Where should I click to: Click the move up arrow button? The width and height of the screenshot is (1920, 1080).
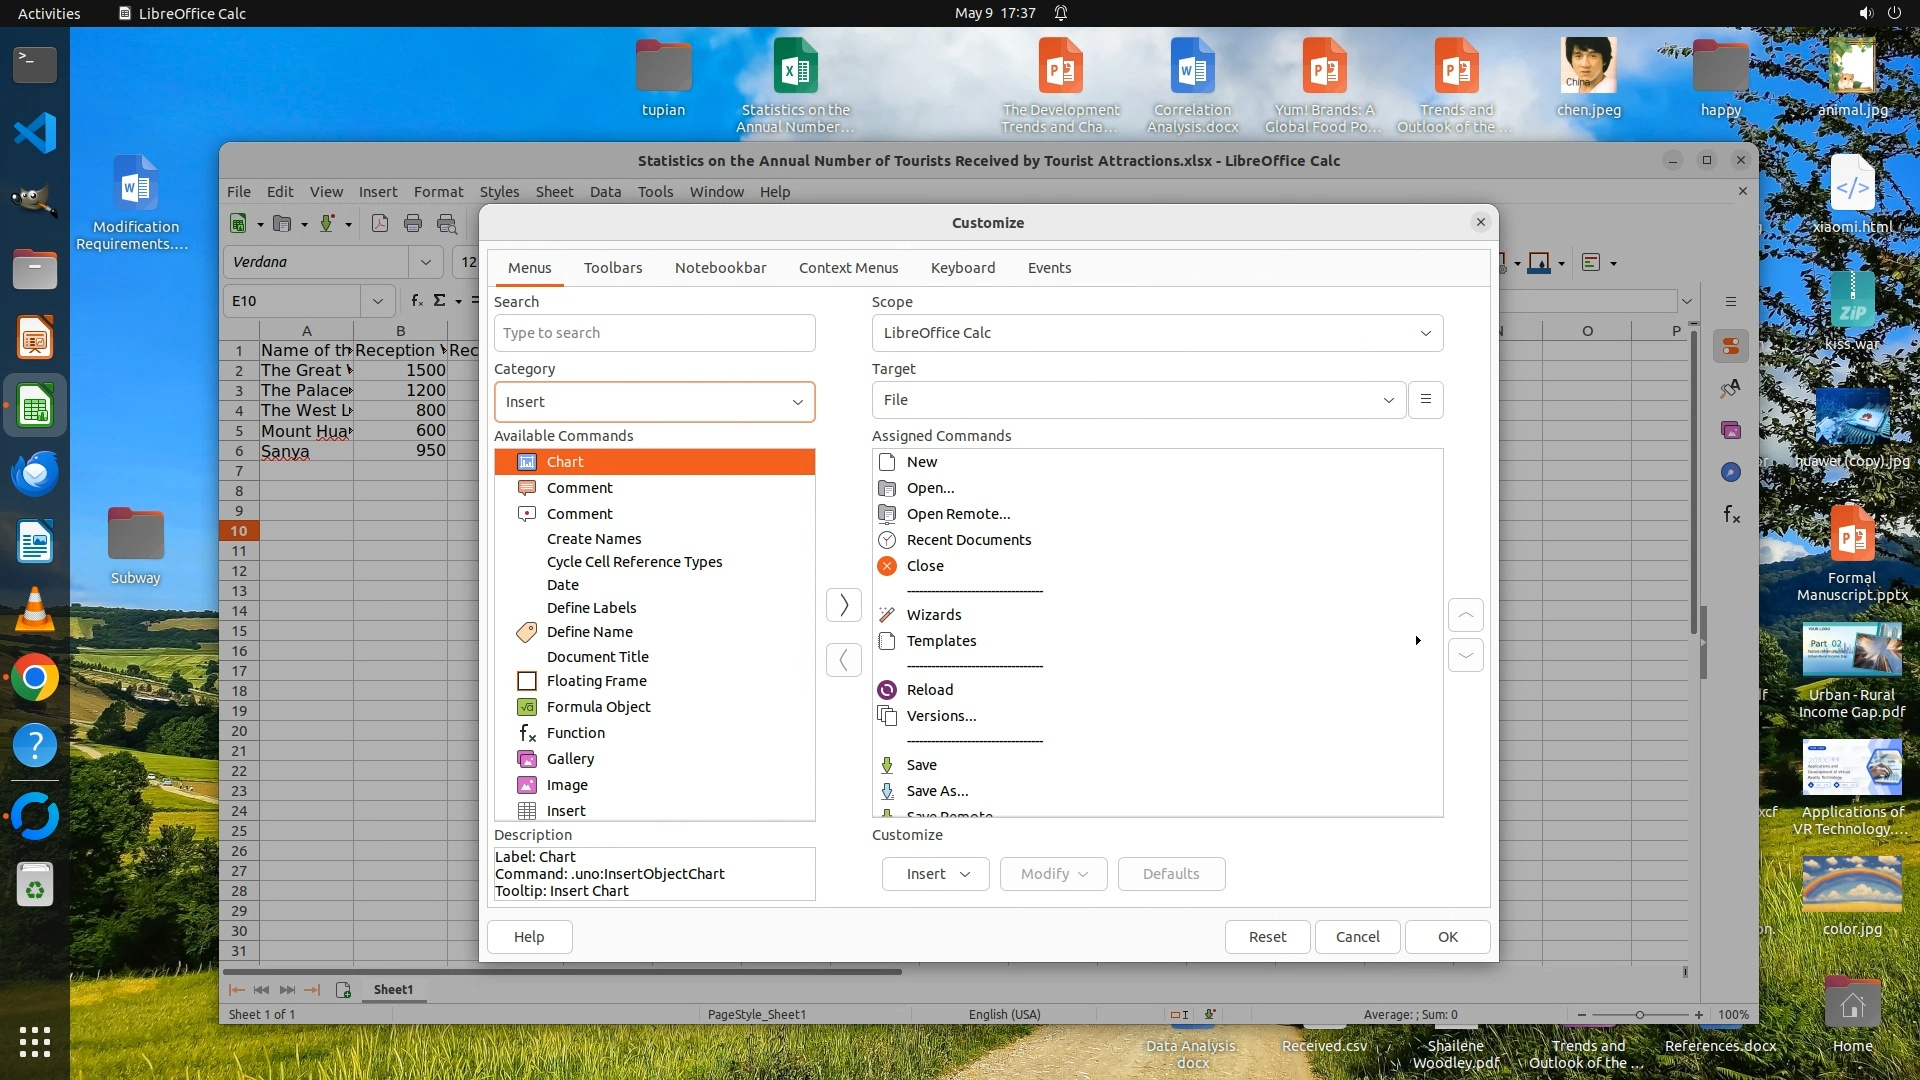[1465, 615]
